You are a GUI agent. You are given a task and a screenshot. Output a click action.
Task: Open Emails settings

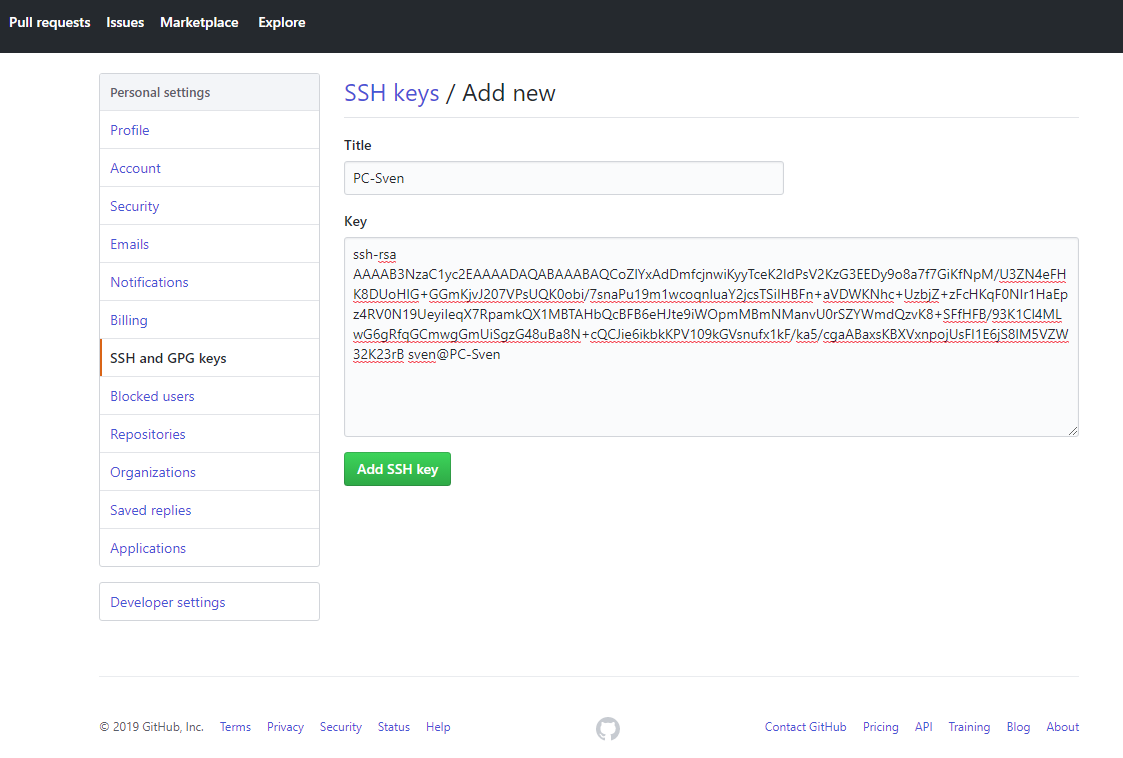(209, 244)
